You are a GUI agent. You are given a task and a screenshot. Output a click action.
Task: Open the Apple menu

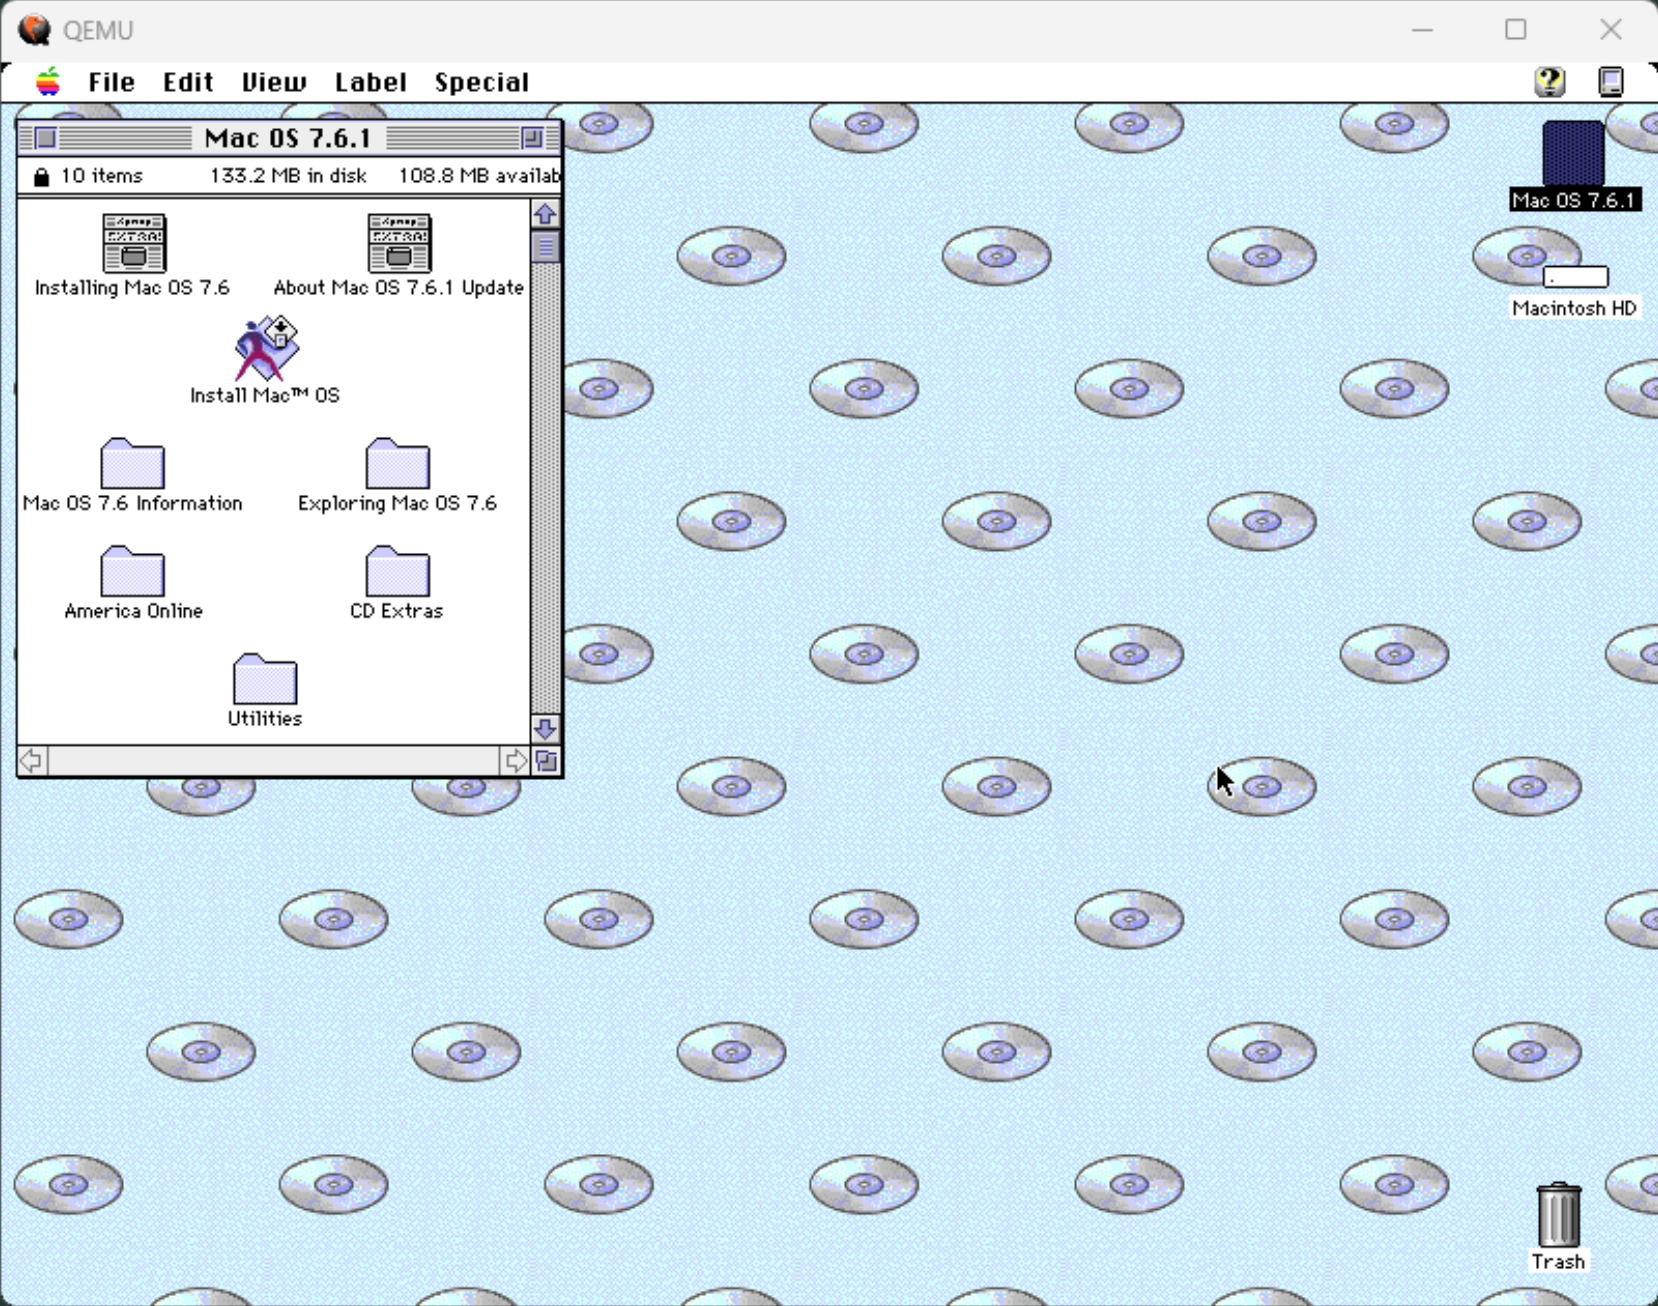[48, 82]
